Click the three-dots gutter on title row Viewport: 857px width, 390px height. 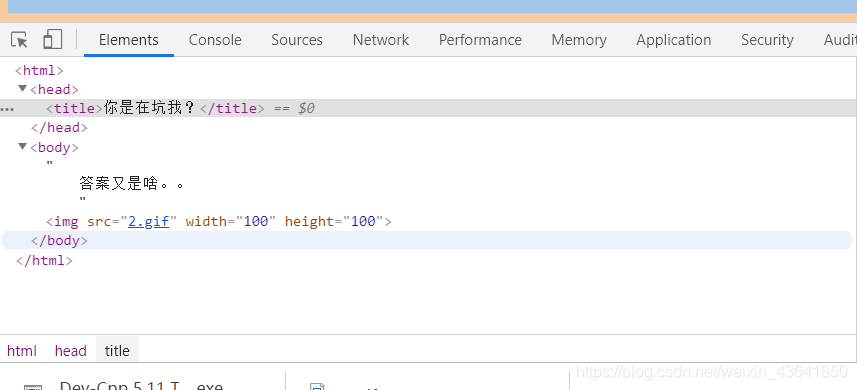coord(7,109)
